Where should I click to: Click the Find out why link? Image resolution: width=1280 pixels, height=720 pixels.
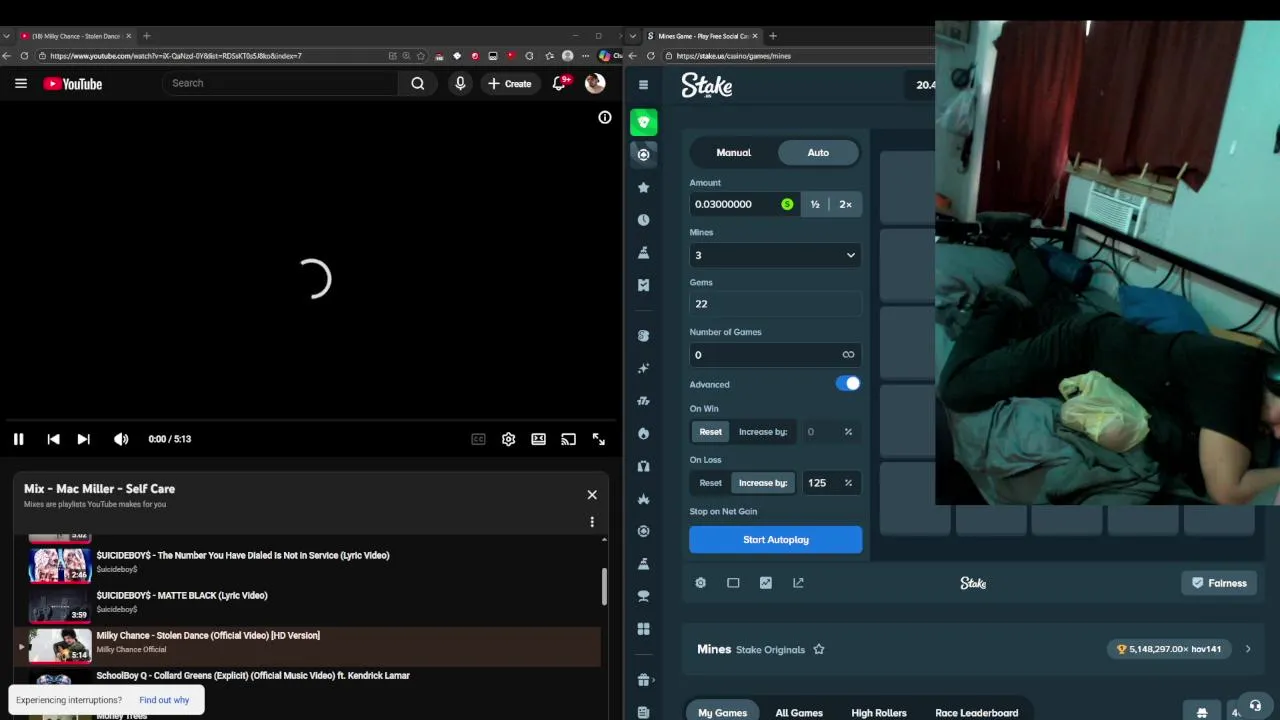tap(164, 700)
